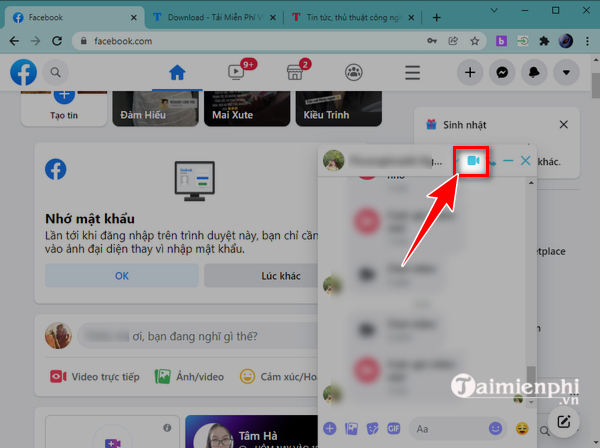Click the share page icon in address bar
This screenshot has height=448, width=600.
pyautogui.click(x=453, y=41)
